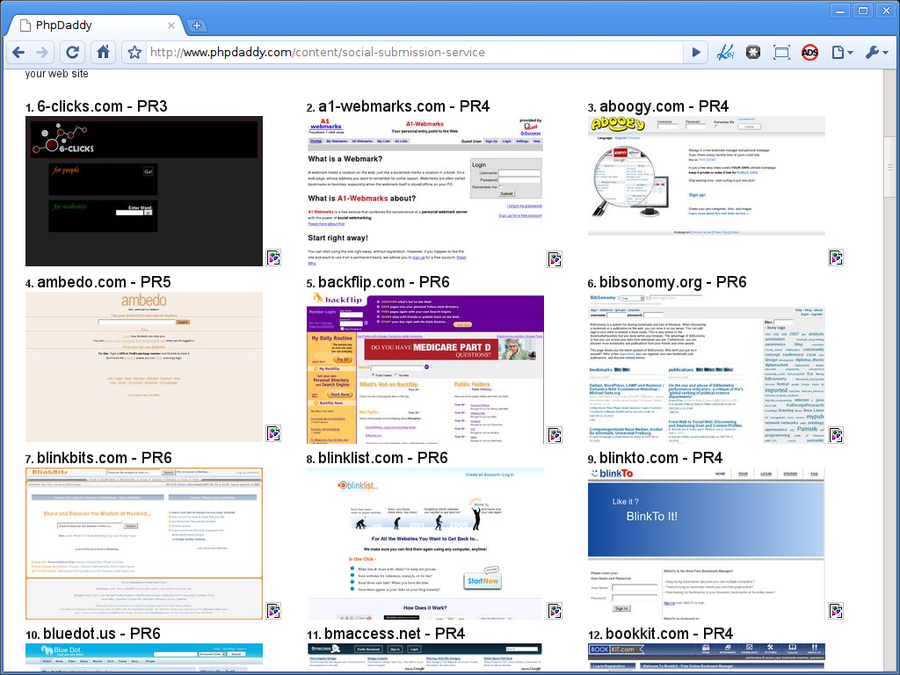Click the heading 'blinklist.com - PR6'
900x675 pixels.
coord(383,457)
